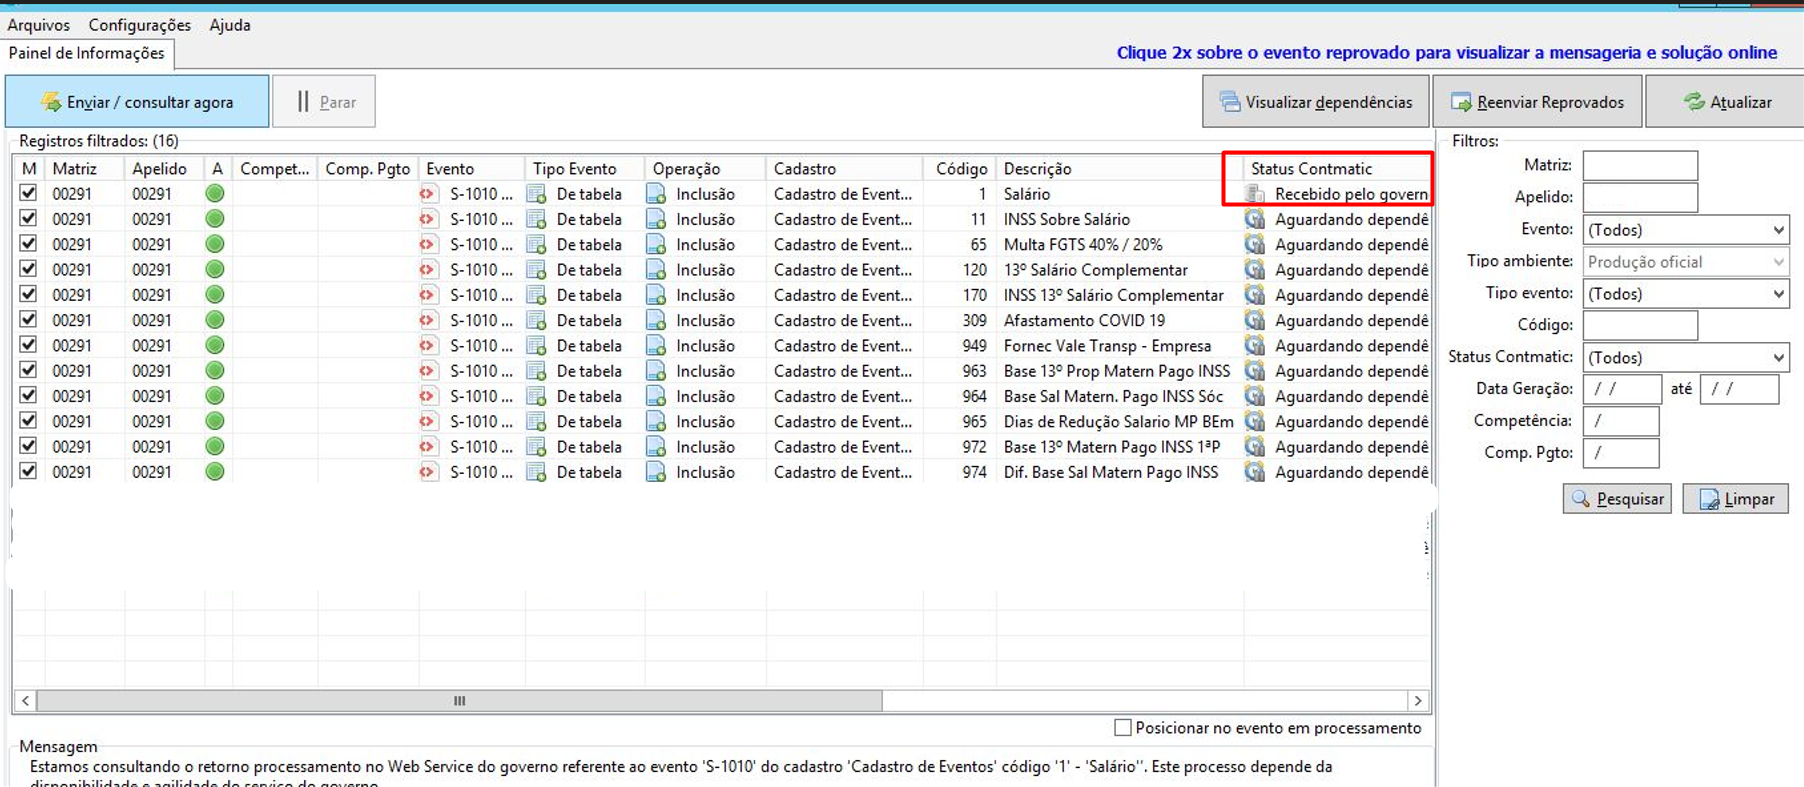Click Enviar / consultar agora button
Screen dimensions: 1804x787
pyautogui.click(x=137, y=101)
